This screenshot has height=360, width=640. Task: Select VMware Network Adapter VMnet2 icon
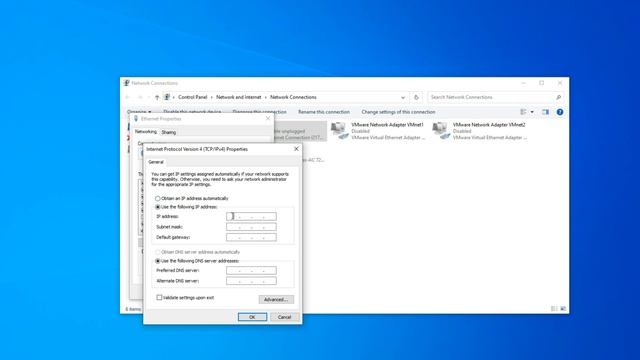(x=441, y=131)
